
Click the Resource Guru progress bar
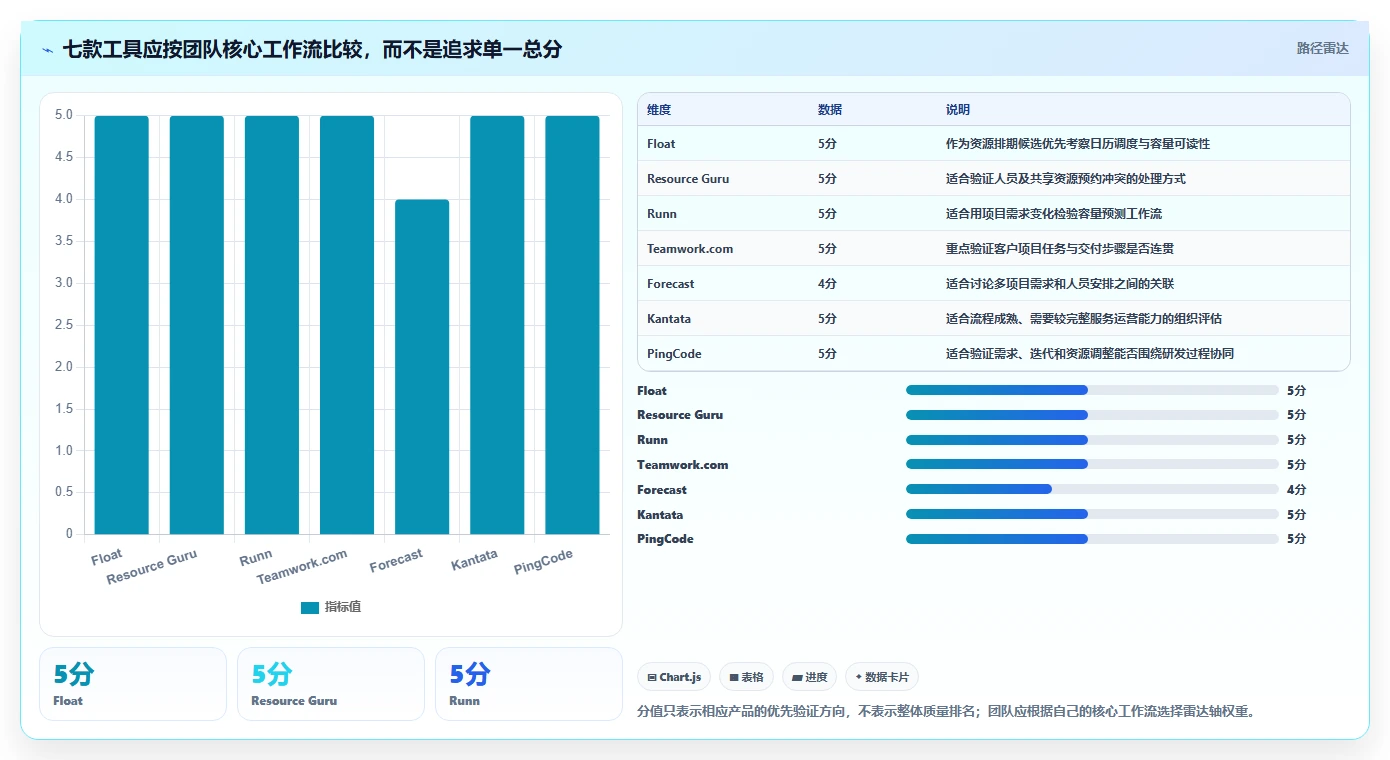(1092, 415)
